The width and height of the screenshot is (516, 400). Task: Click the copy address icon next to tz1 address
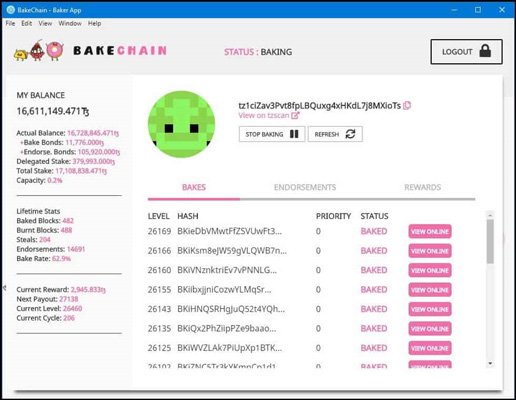(407, 106)
